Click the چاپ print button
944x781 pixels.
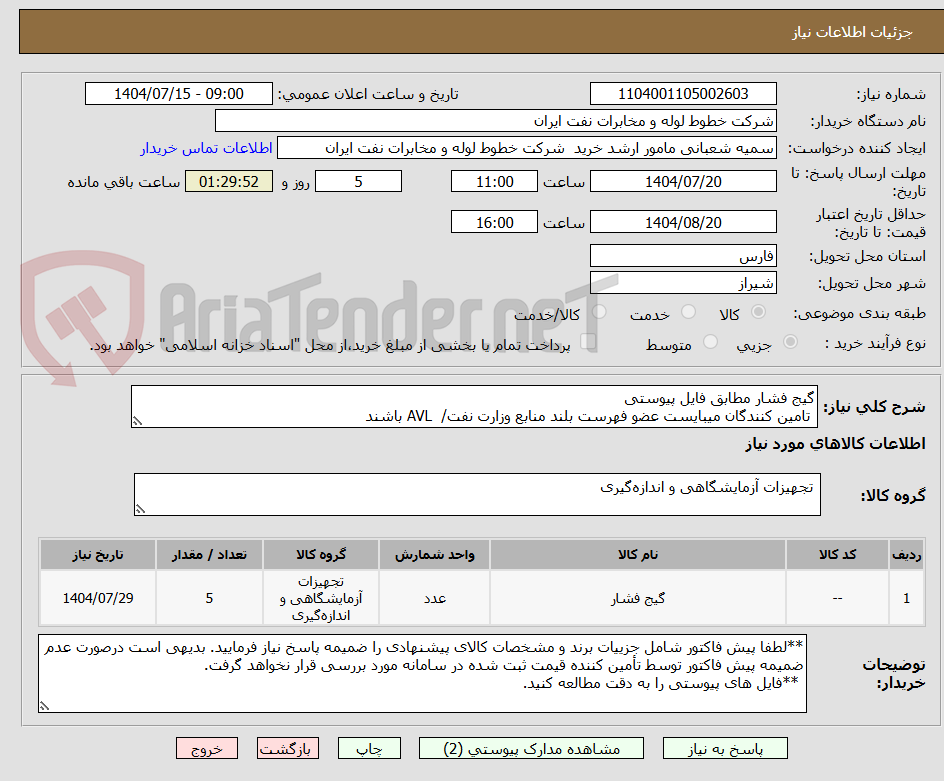click(x=369, y=748)
